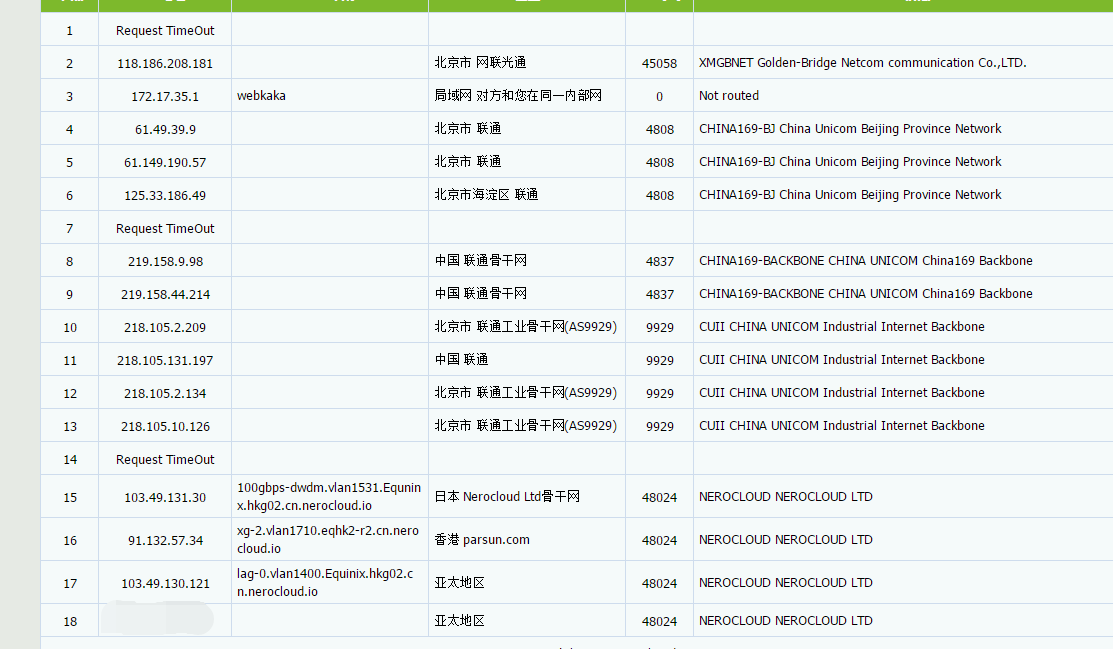Click location 香港 parsun.com
This screenshot has width=1113, height=649.
[482, 540]
